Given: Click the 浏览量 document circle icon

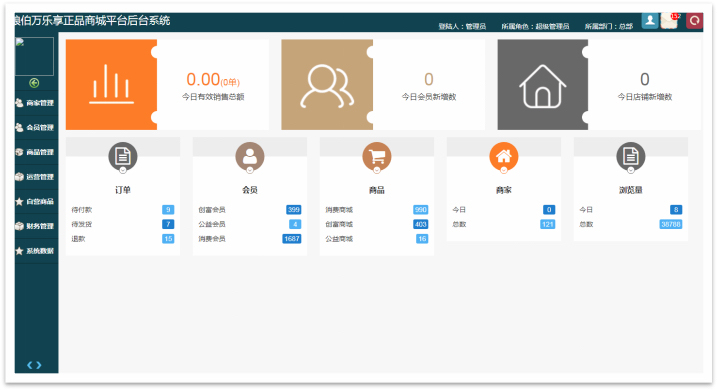Looking at the screenshot, I should (x=631, y=156).
